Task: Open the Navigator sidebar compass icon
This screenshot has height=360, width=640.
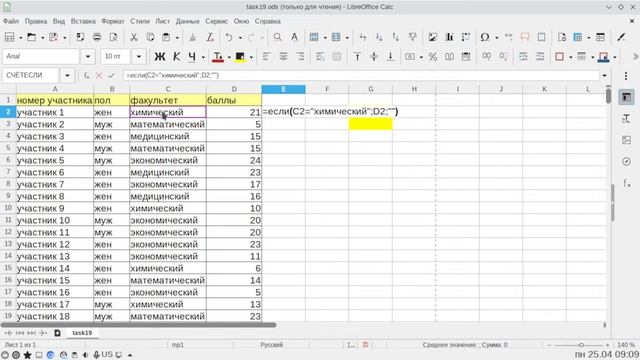Action: (x=627, y=161)
